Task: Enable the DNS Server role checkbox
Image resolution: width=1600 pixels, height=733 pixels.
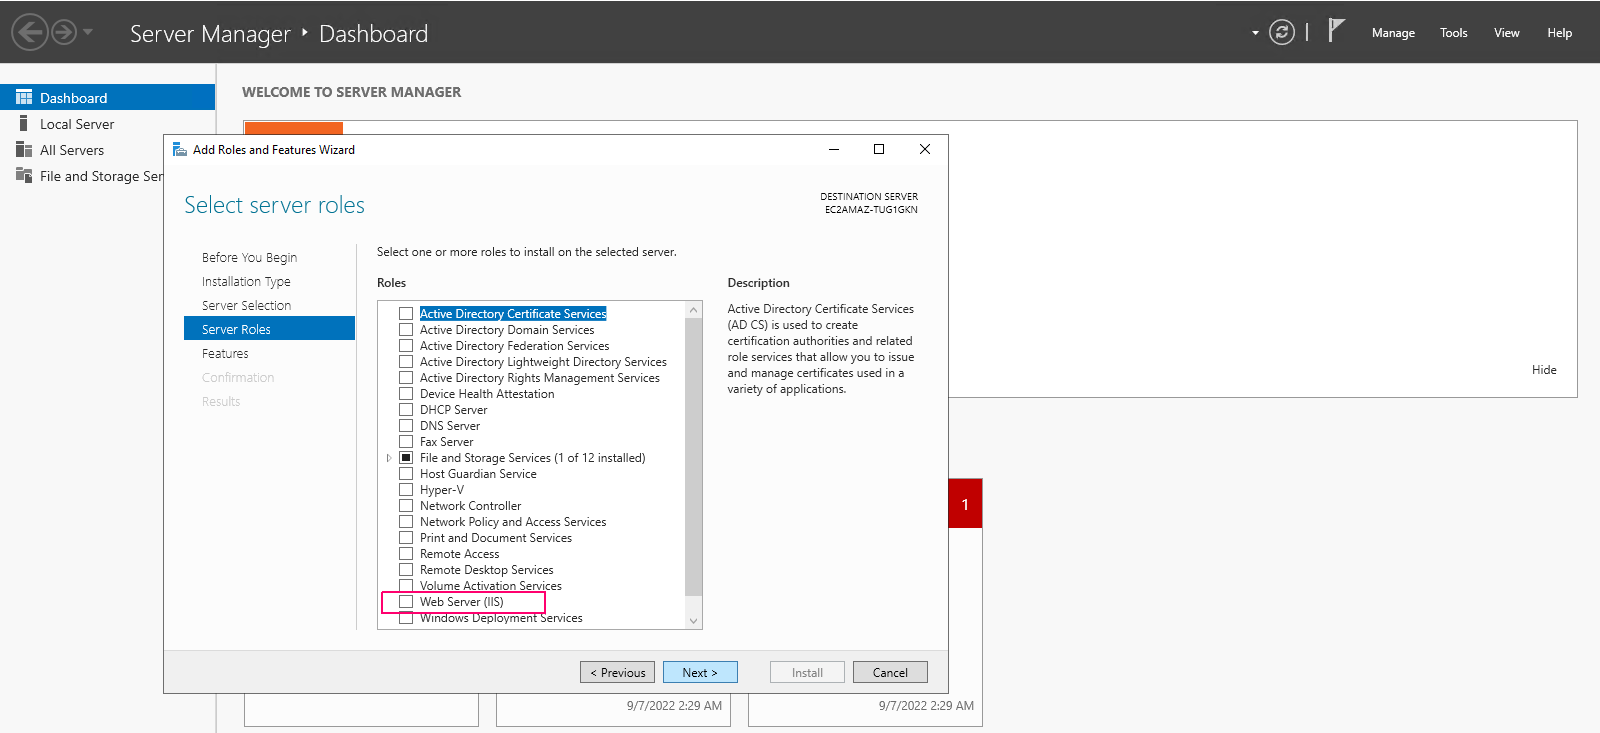Action: pos(406,426)
